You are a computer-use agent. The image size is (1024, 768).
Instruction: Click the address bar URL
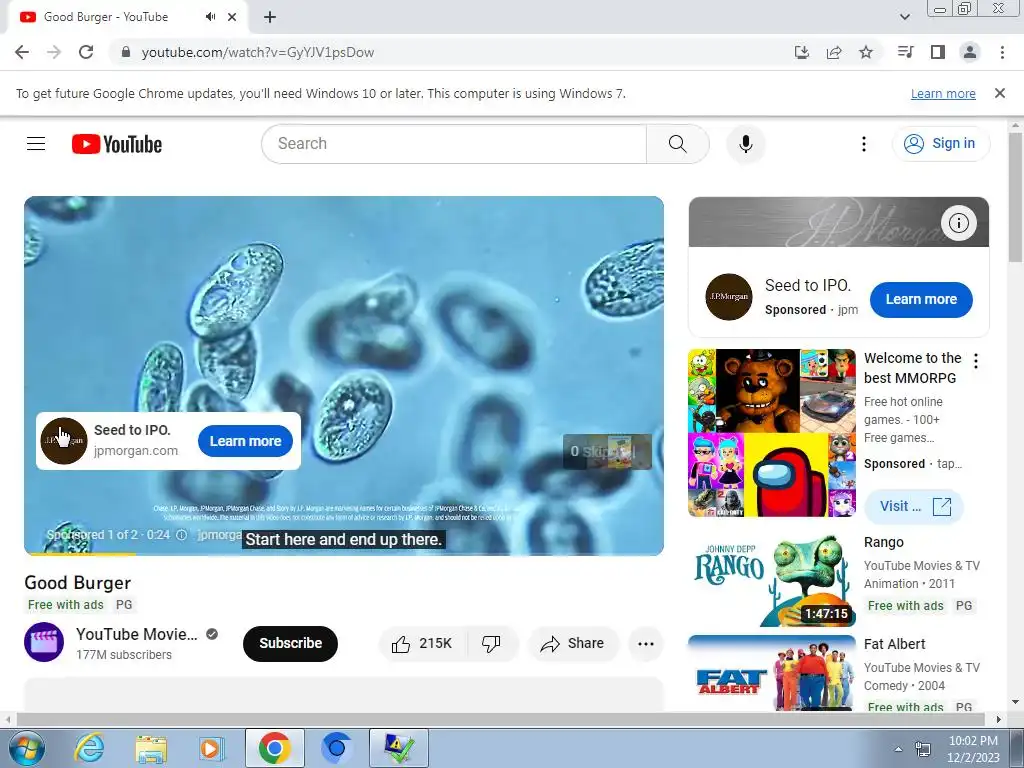pos(258,52)
